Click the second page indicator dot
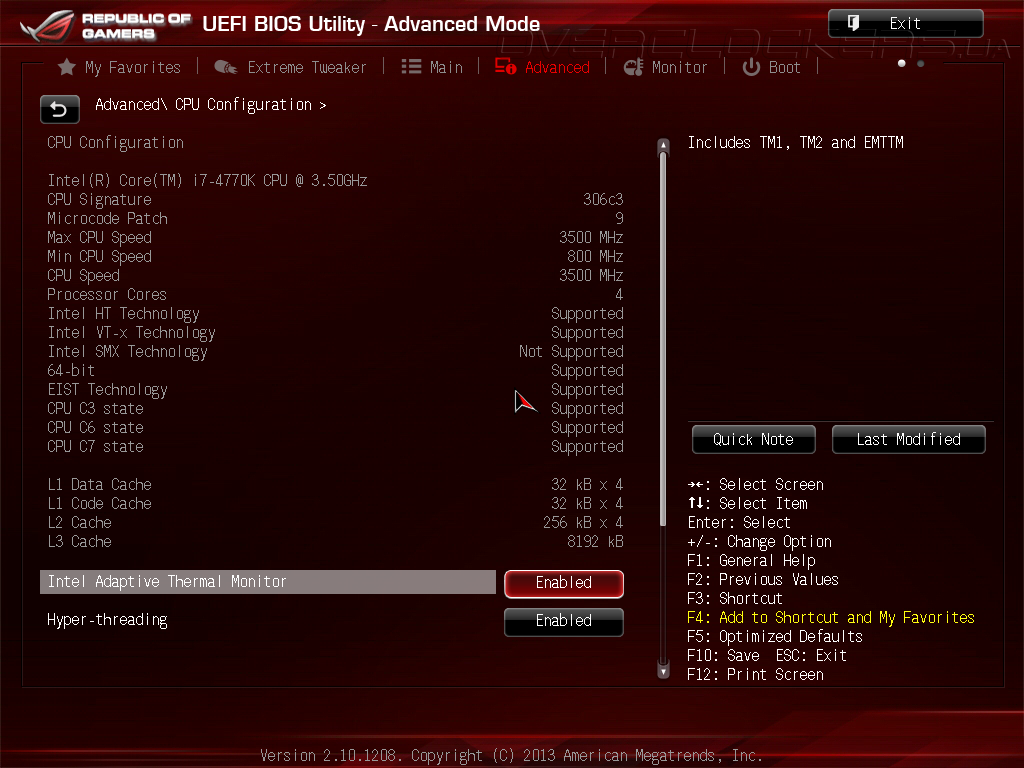Screen dimensions: 1024x768 [x=921, y=63]
